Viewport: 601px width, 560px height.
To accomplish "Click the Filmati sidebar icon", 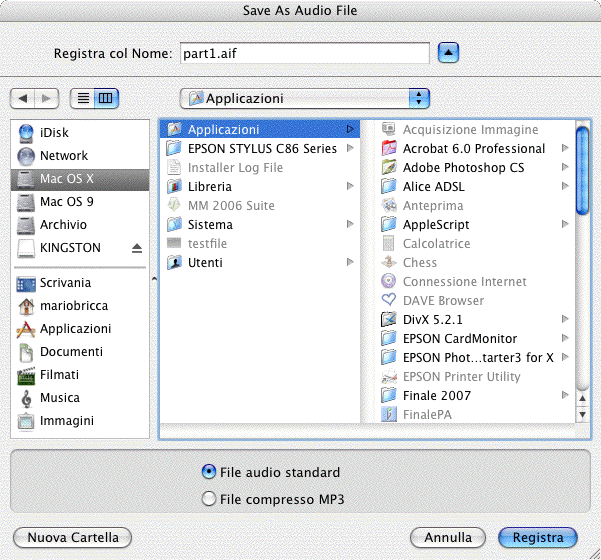I will [27, 375].
